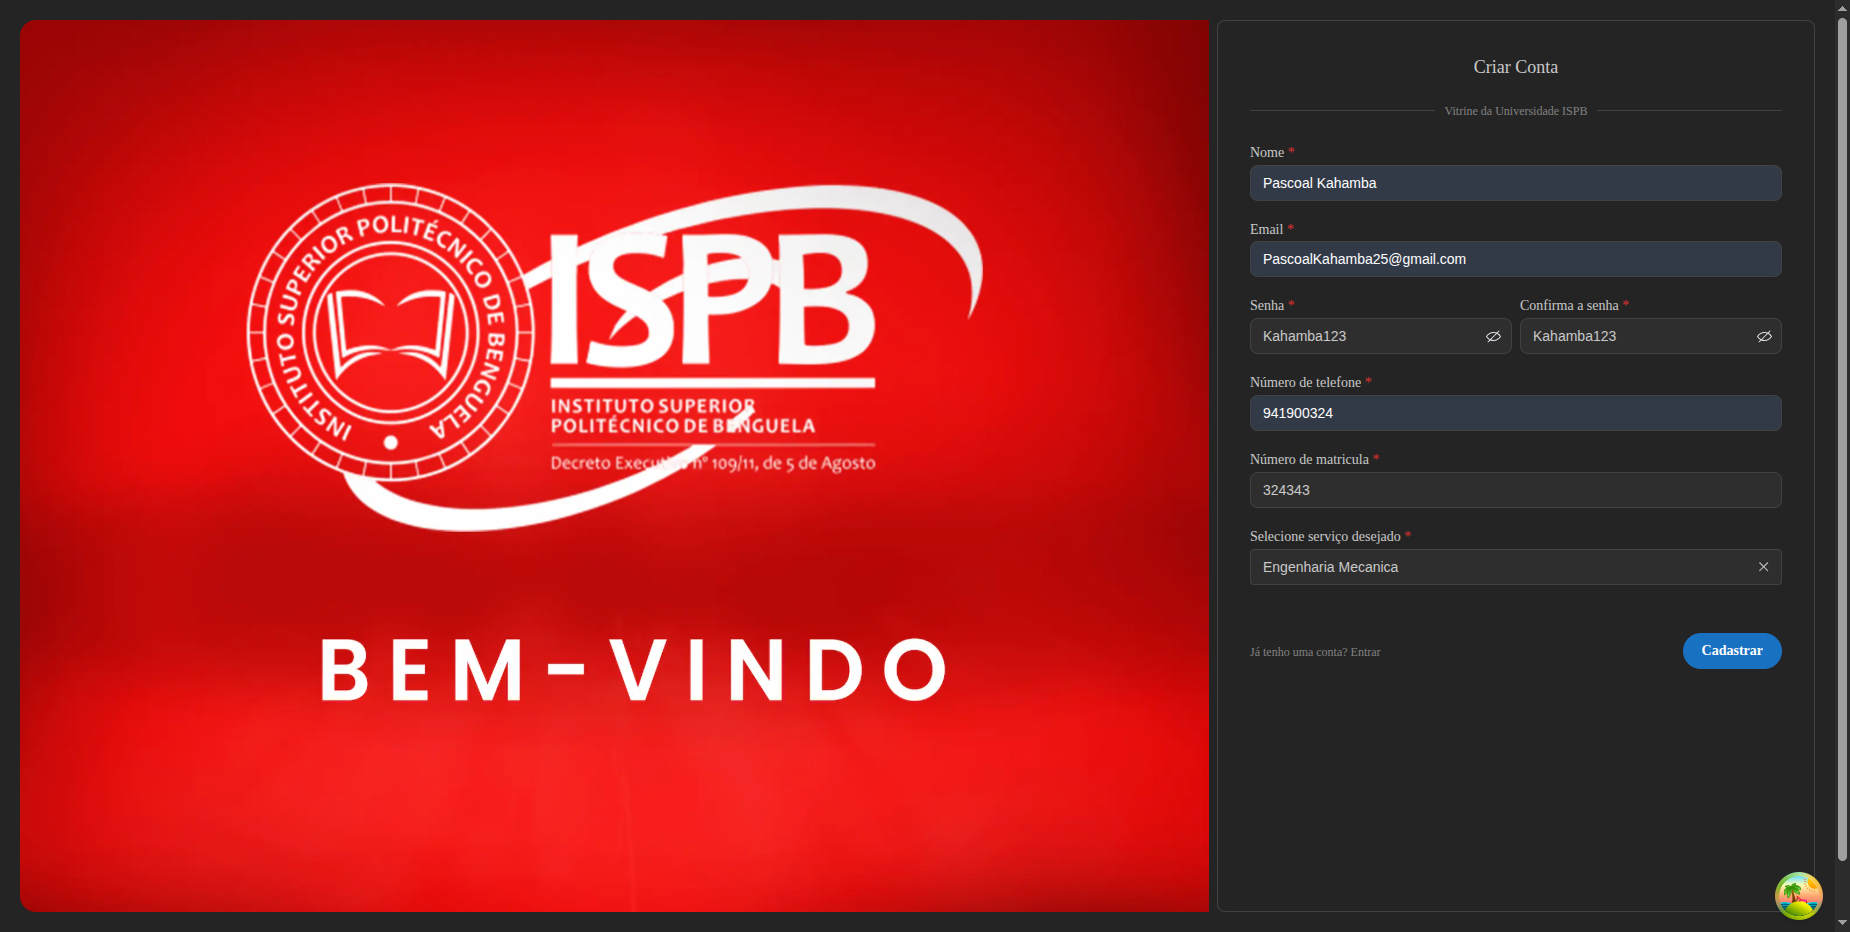This screenshot has width=1850, height=932.
Task: Focus the Número de telefone field
Action: click(1515, 413)
